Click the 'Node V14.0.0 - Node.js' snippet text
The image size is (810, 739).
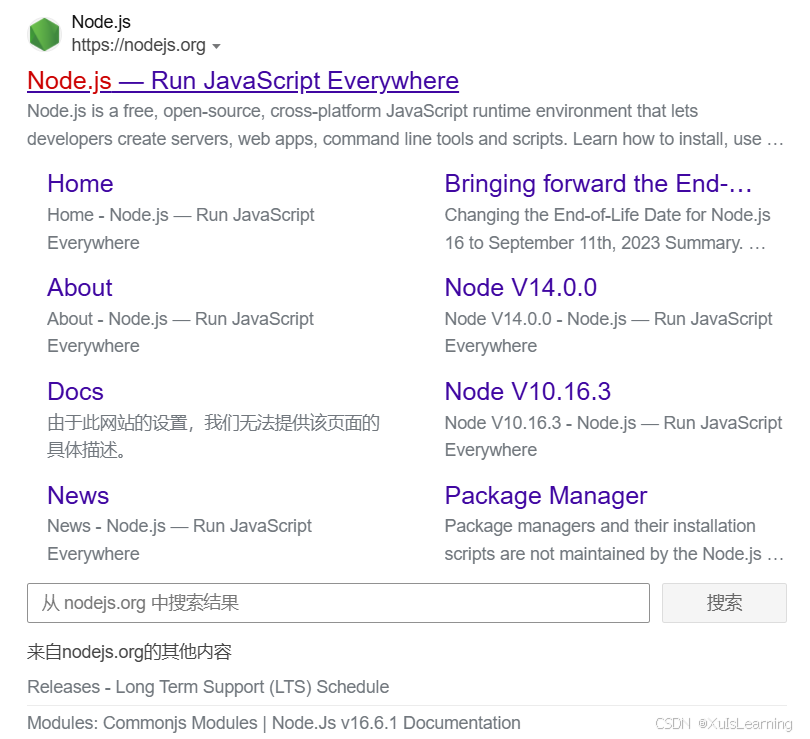click(x=609, y=333)
